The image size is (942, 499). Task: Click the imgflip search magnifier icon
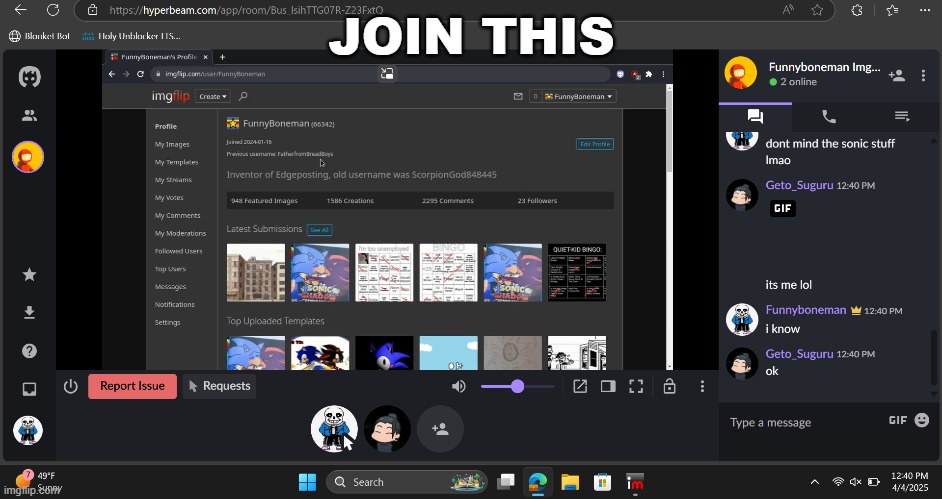coord(243,96)
